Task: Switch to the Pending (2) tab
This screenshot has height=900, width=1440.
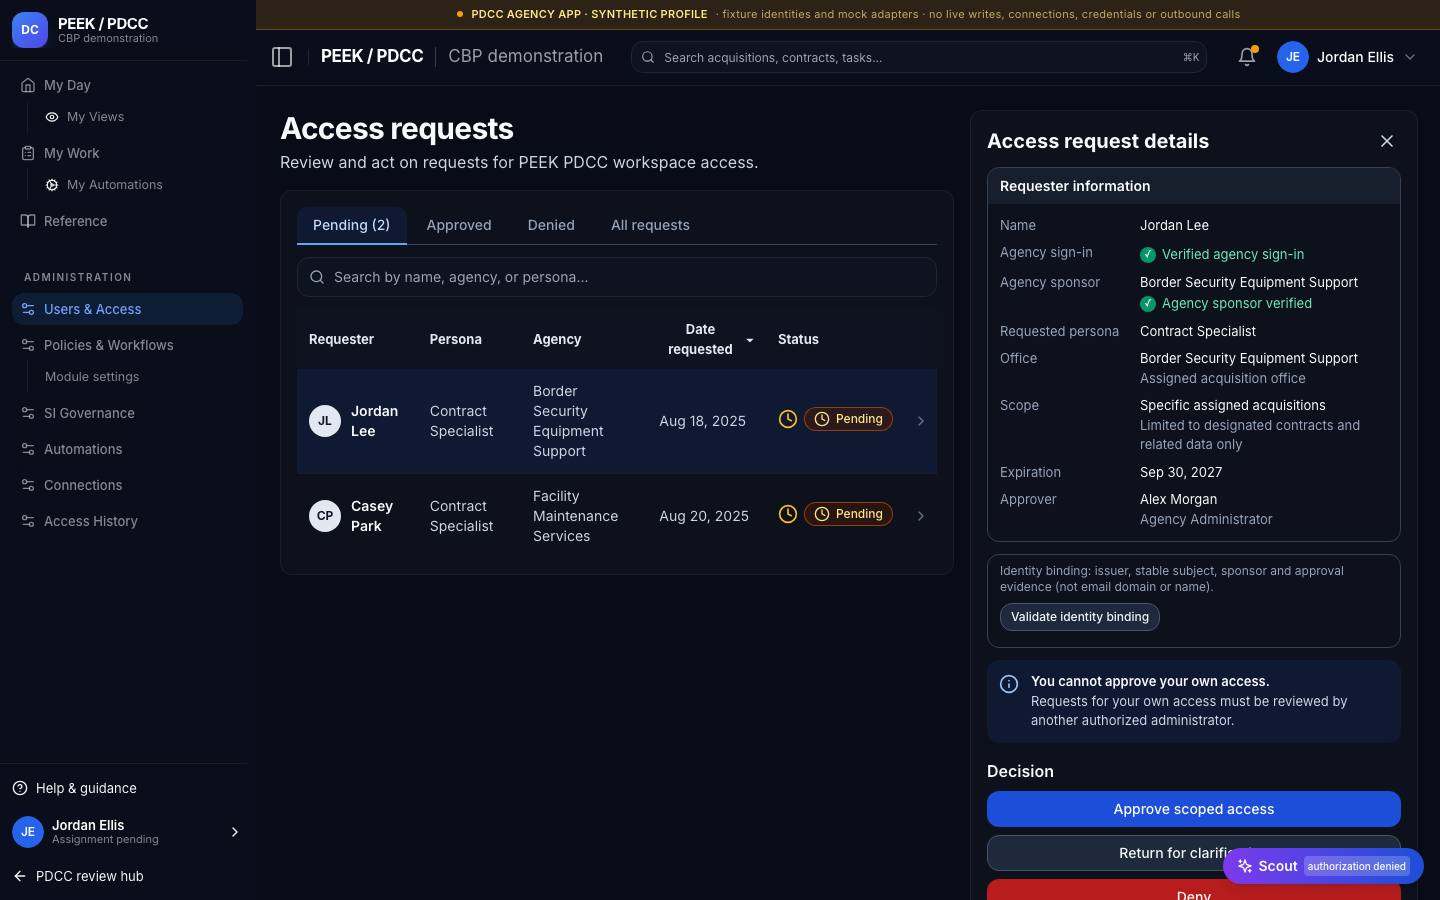Action: coord(352,226)
